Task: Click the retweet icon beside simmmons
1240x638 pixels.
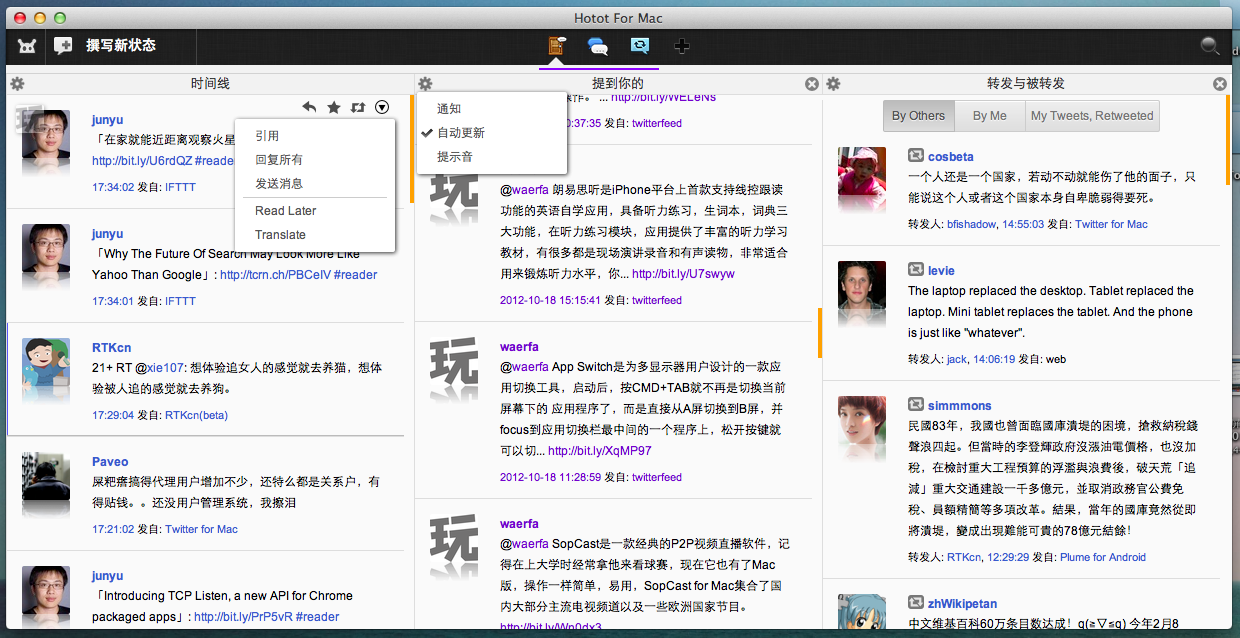Action: (915, 405)
